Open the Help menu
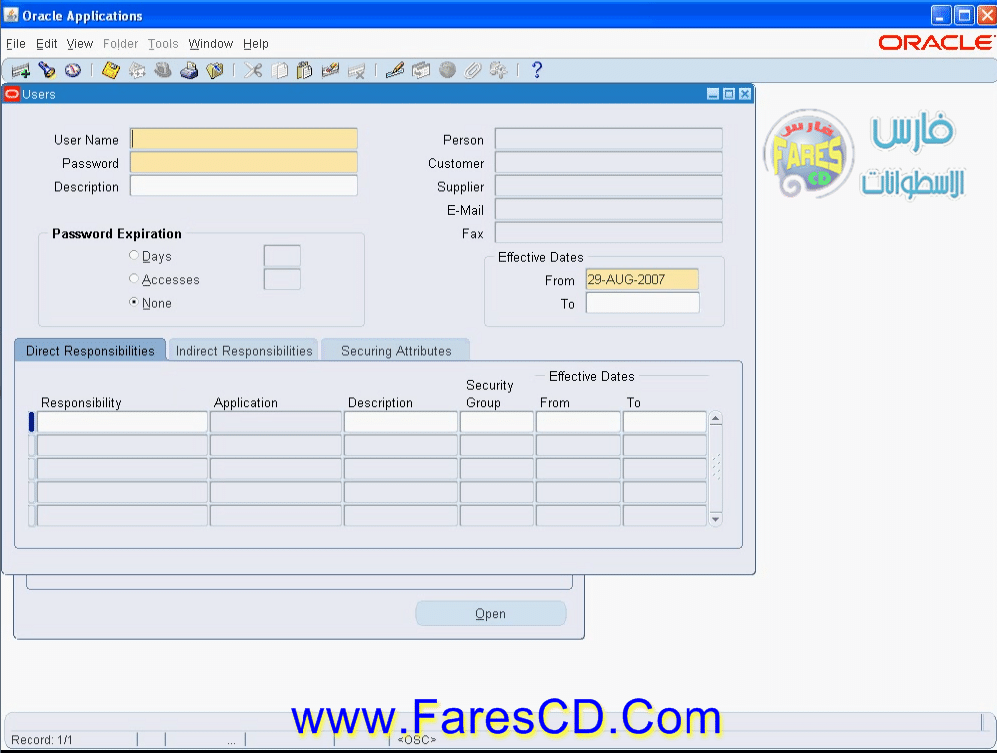Viewport: 997px width, 753px height. [x=256, y=44]
